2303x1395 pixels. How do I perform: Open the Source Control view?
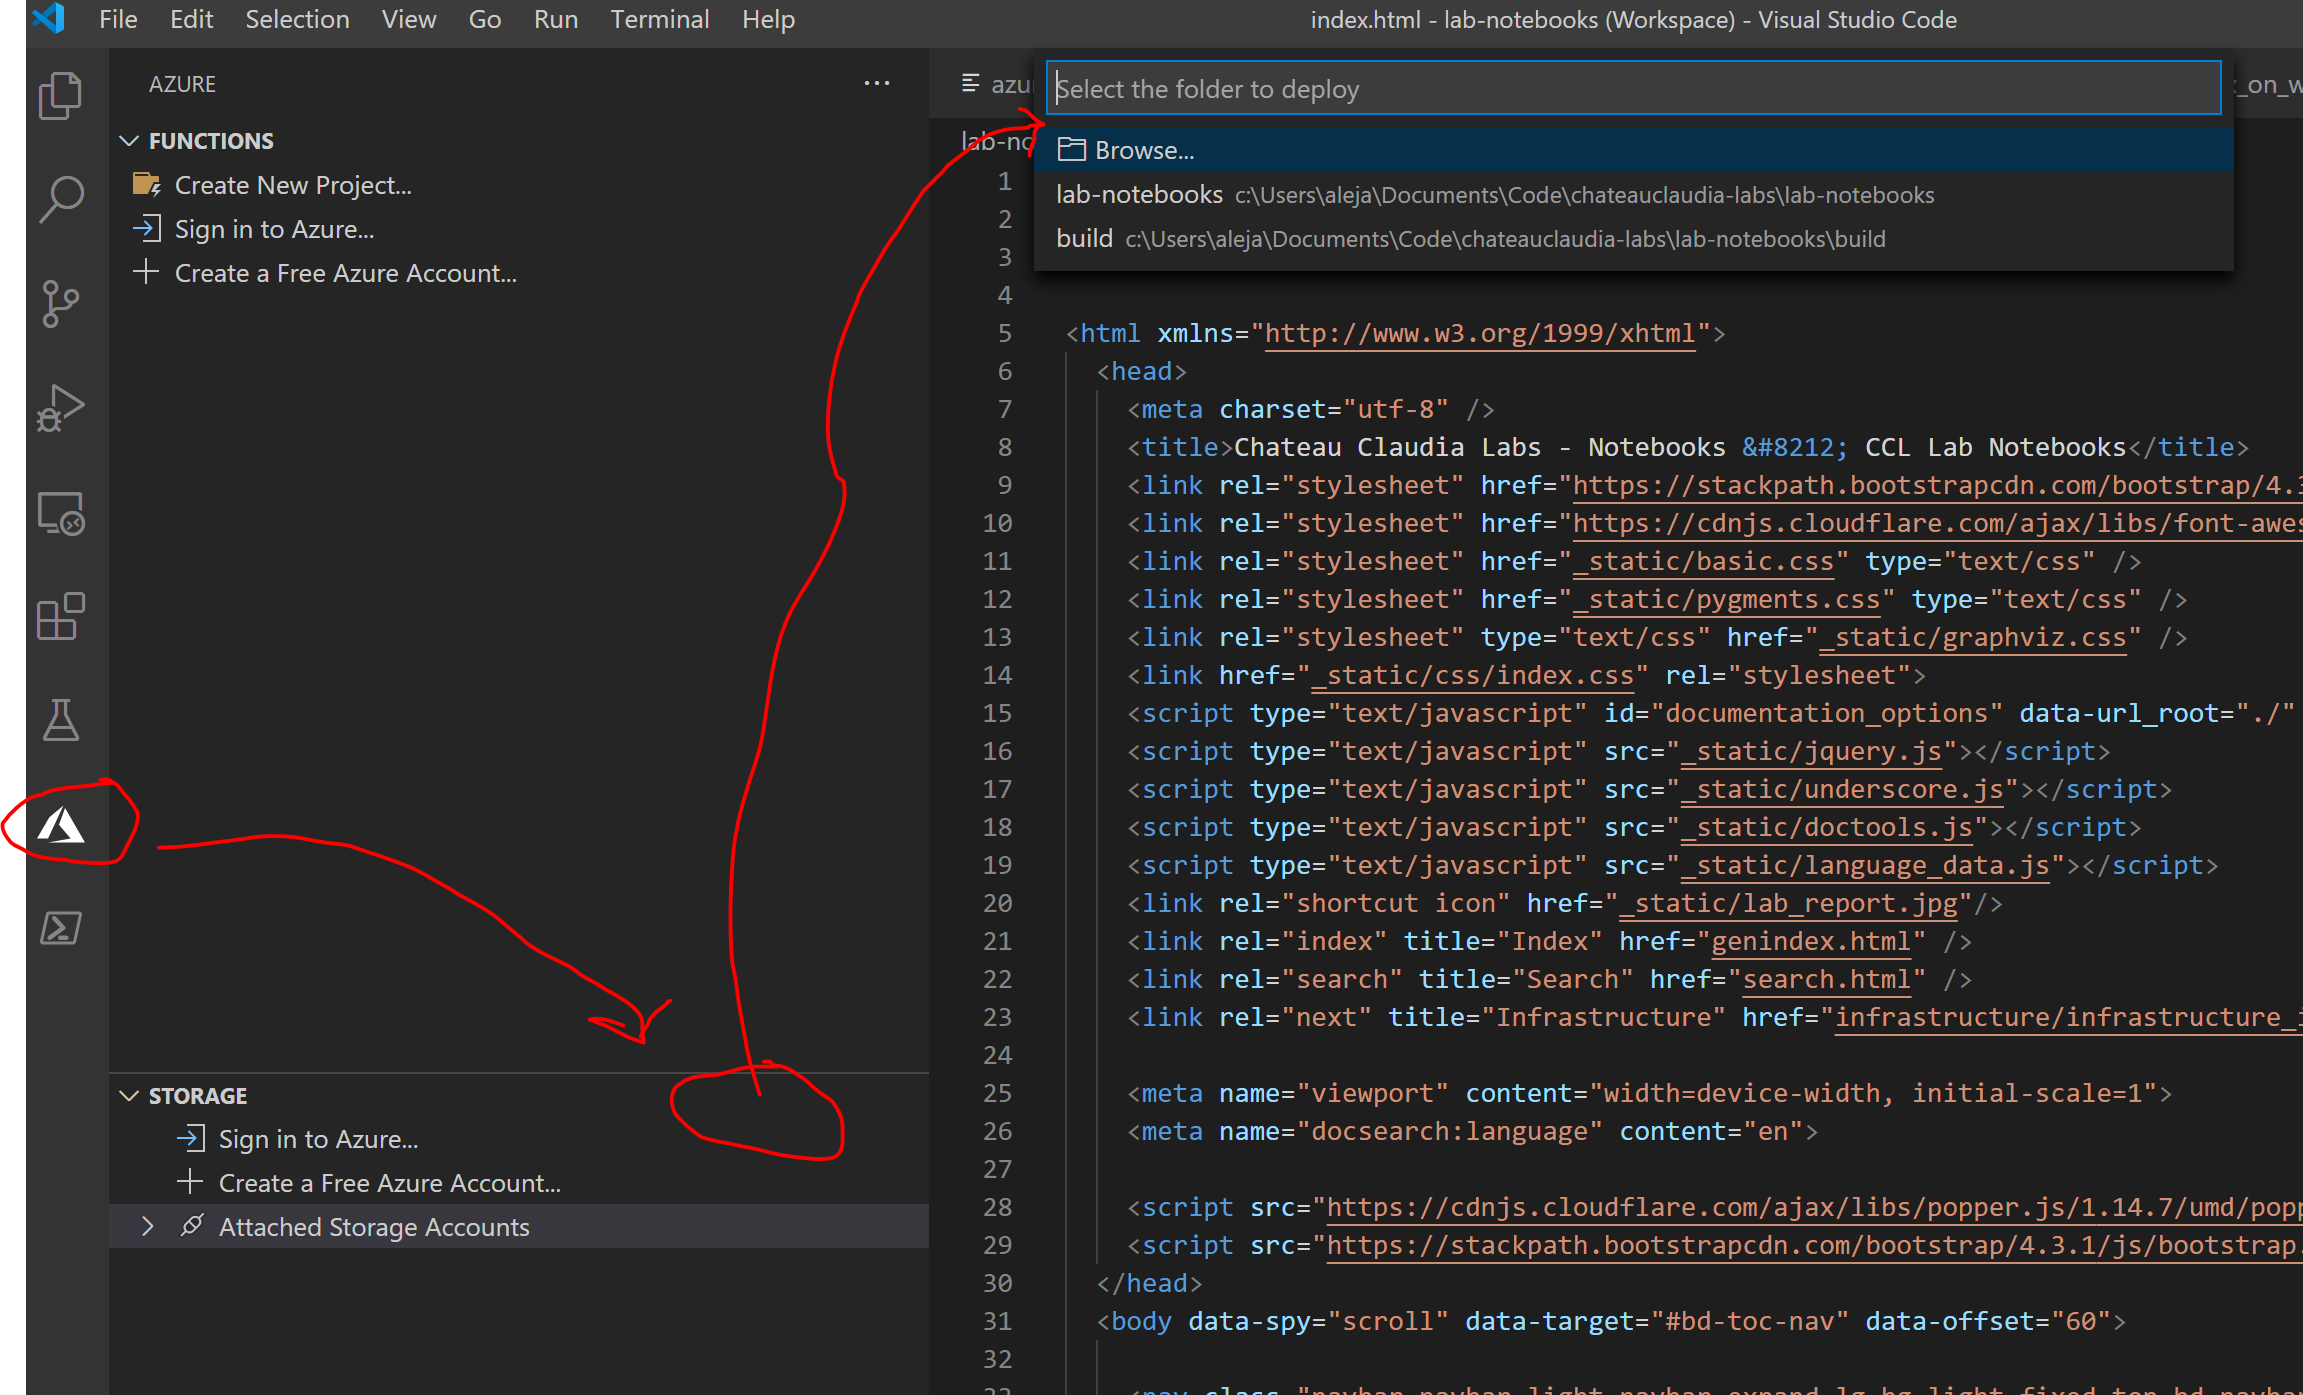coord(60,303)
